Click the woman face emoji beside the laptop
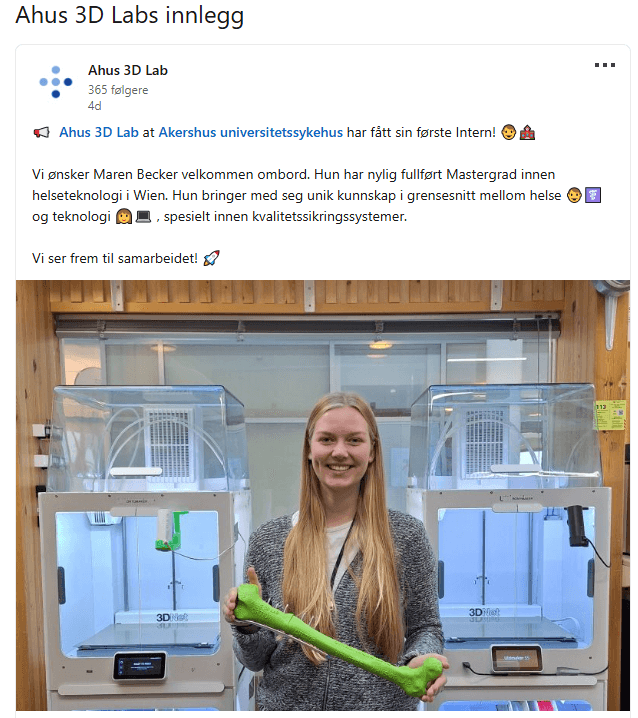 click(x=124, y=216)
